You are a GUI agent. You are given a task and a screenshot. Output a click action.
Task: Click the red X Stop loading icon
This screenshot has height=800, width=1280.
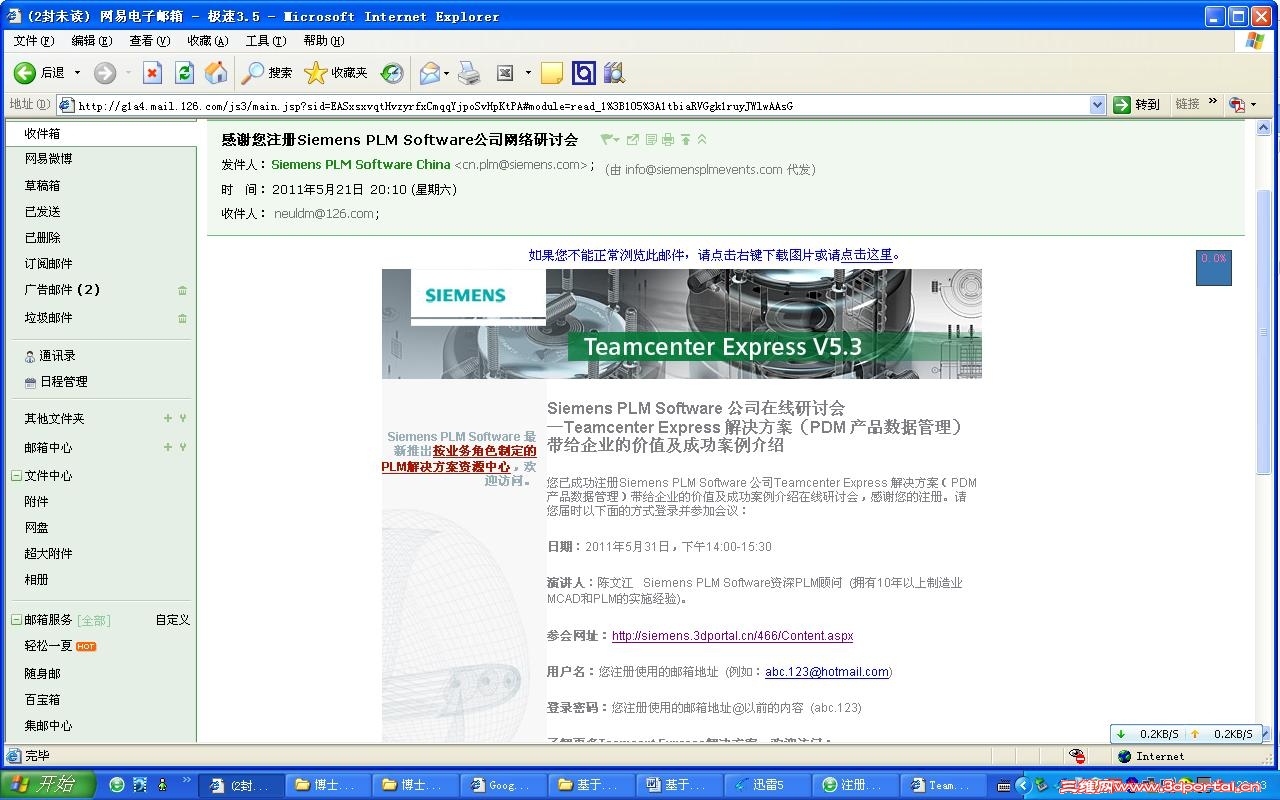click(152, 73)
